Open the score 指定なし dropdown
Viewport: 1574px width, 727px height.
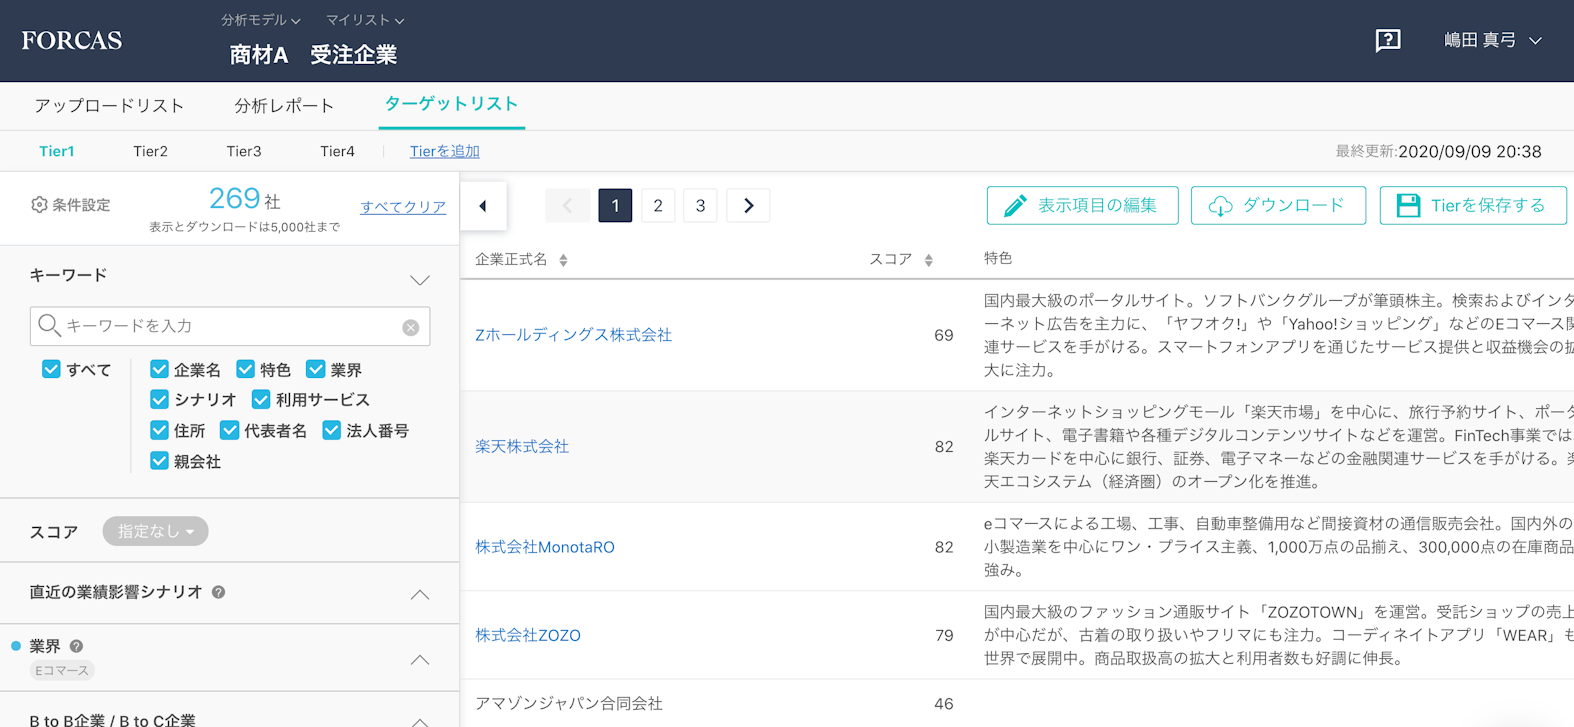[x=155, y=531]
